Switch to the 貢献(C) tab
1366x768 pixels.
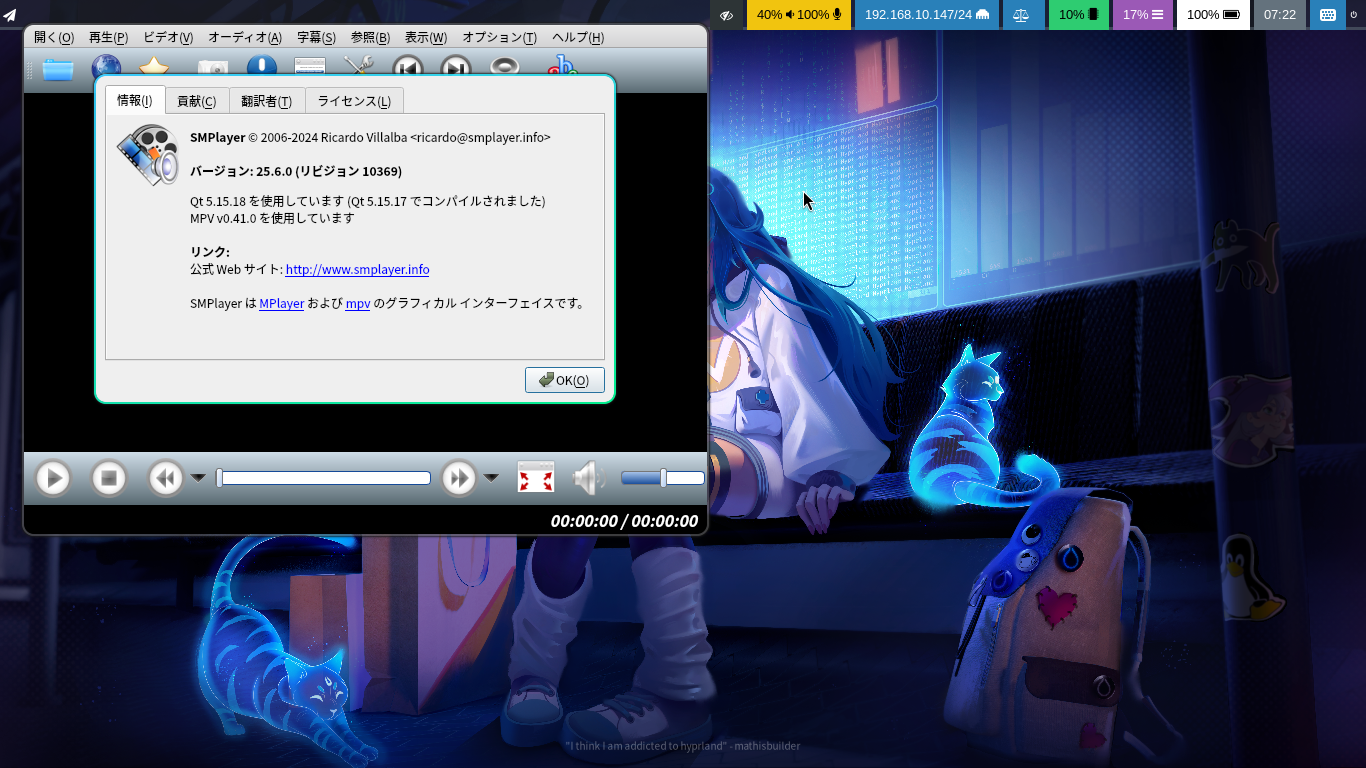pyautogui.click(x=196, y=101)
